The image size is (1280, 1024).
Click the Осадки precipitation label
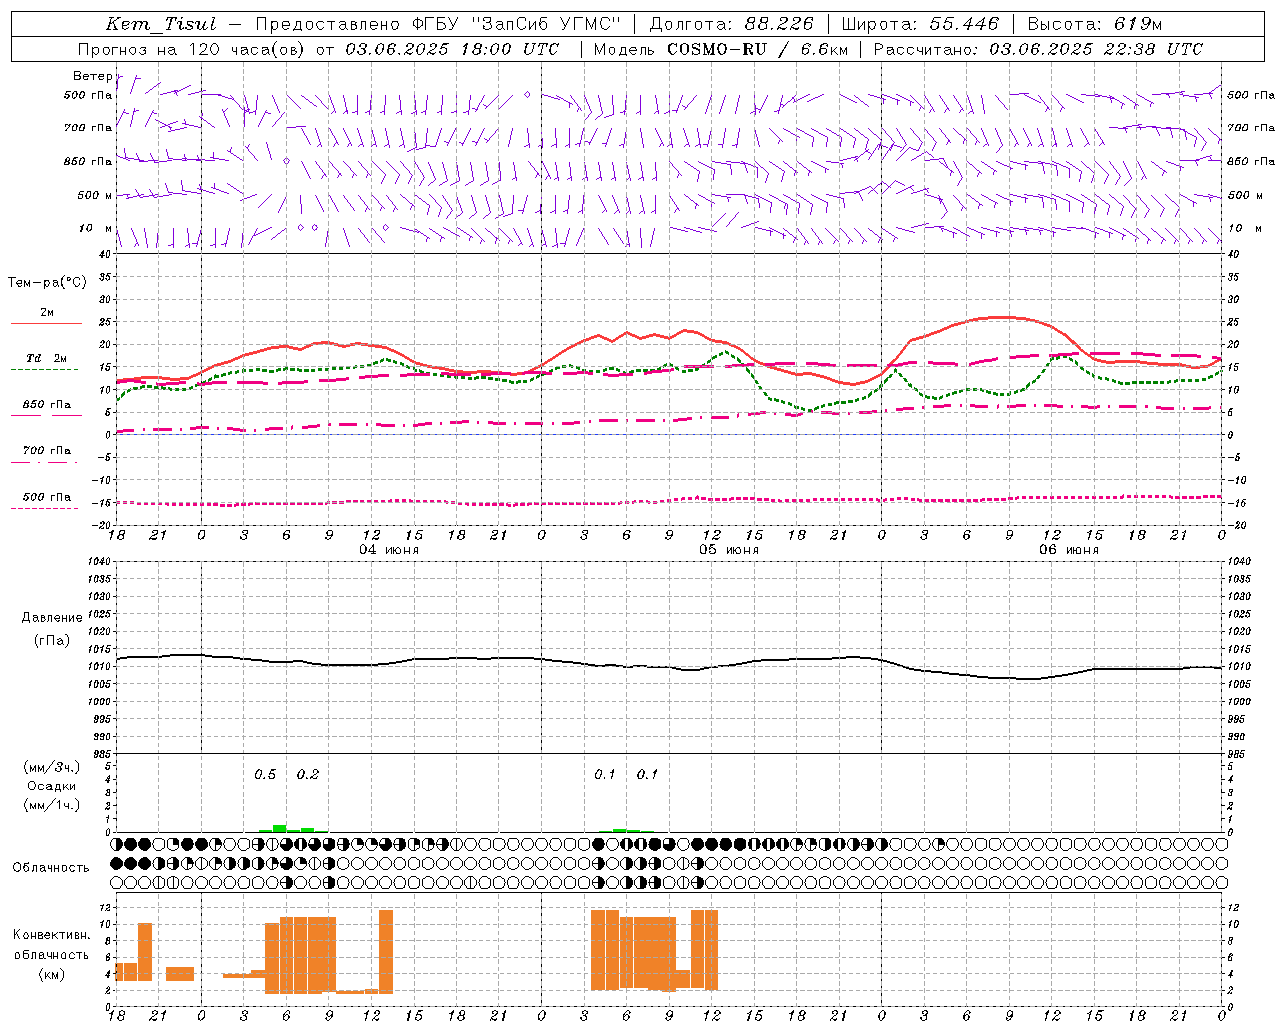(x=51, y=786)
